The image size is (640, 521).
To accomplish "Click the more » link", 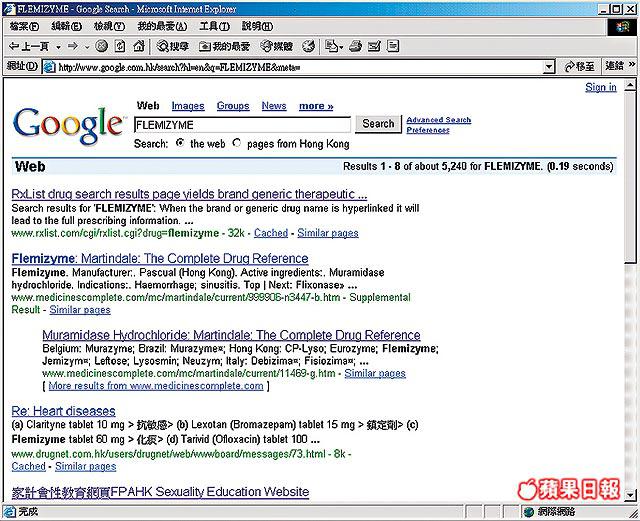I will point(316,106).
